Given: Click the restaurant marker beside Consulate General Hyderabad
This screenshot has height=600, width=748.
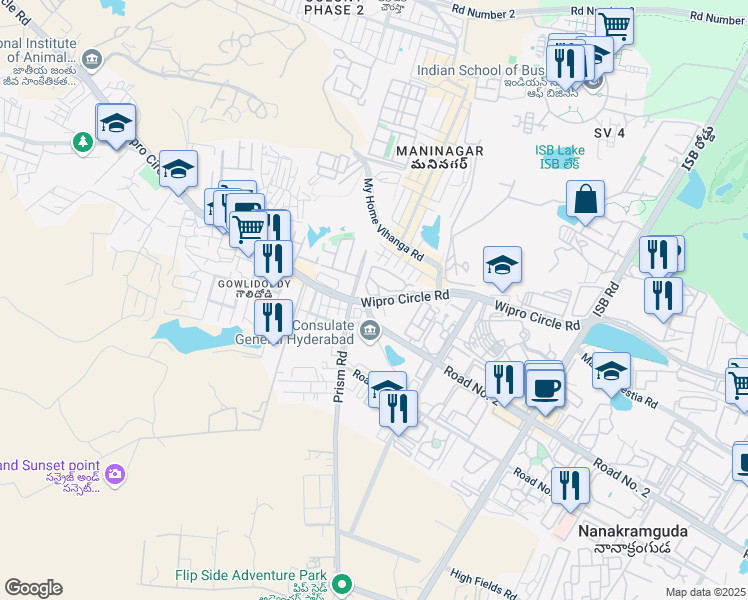Looking at the screenshot, I should [273, 321].
